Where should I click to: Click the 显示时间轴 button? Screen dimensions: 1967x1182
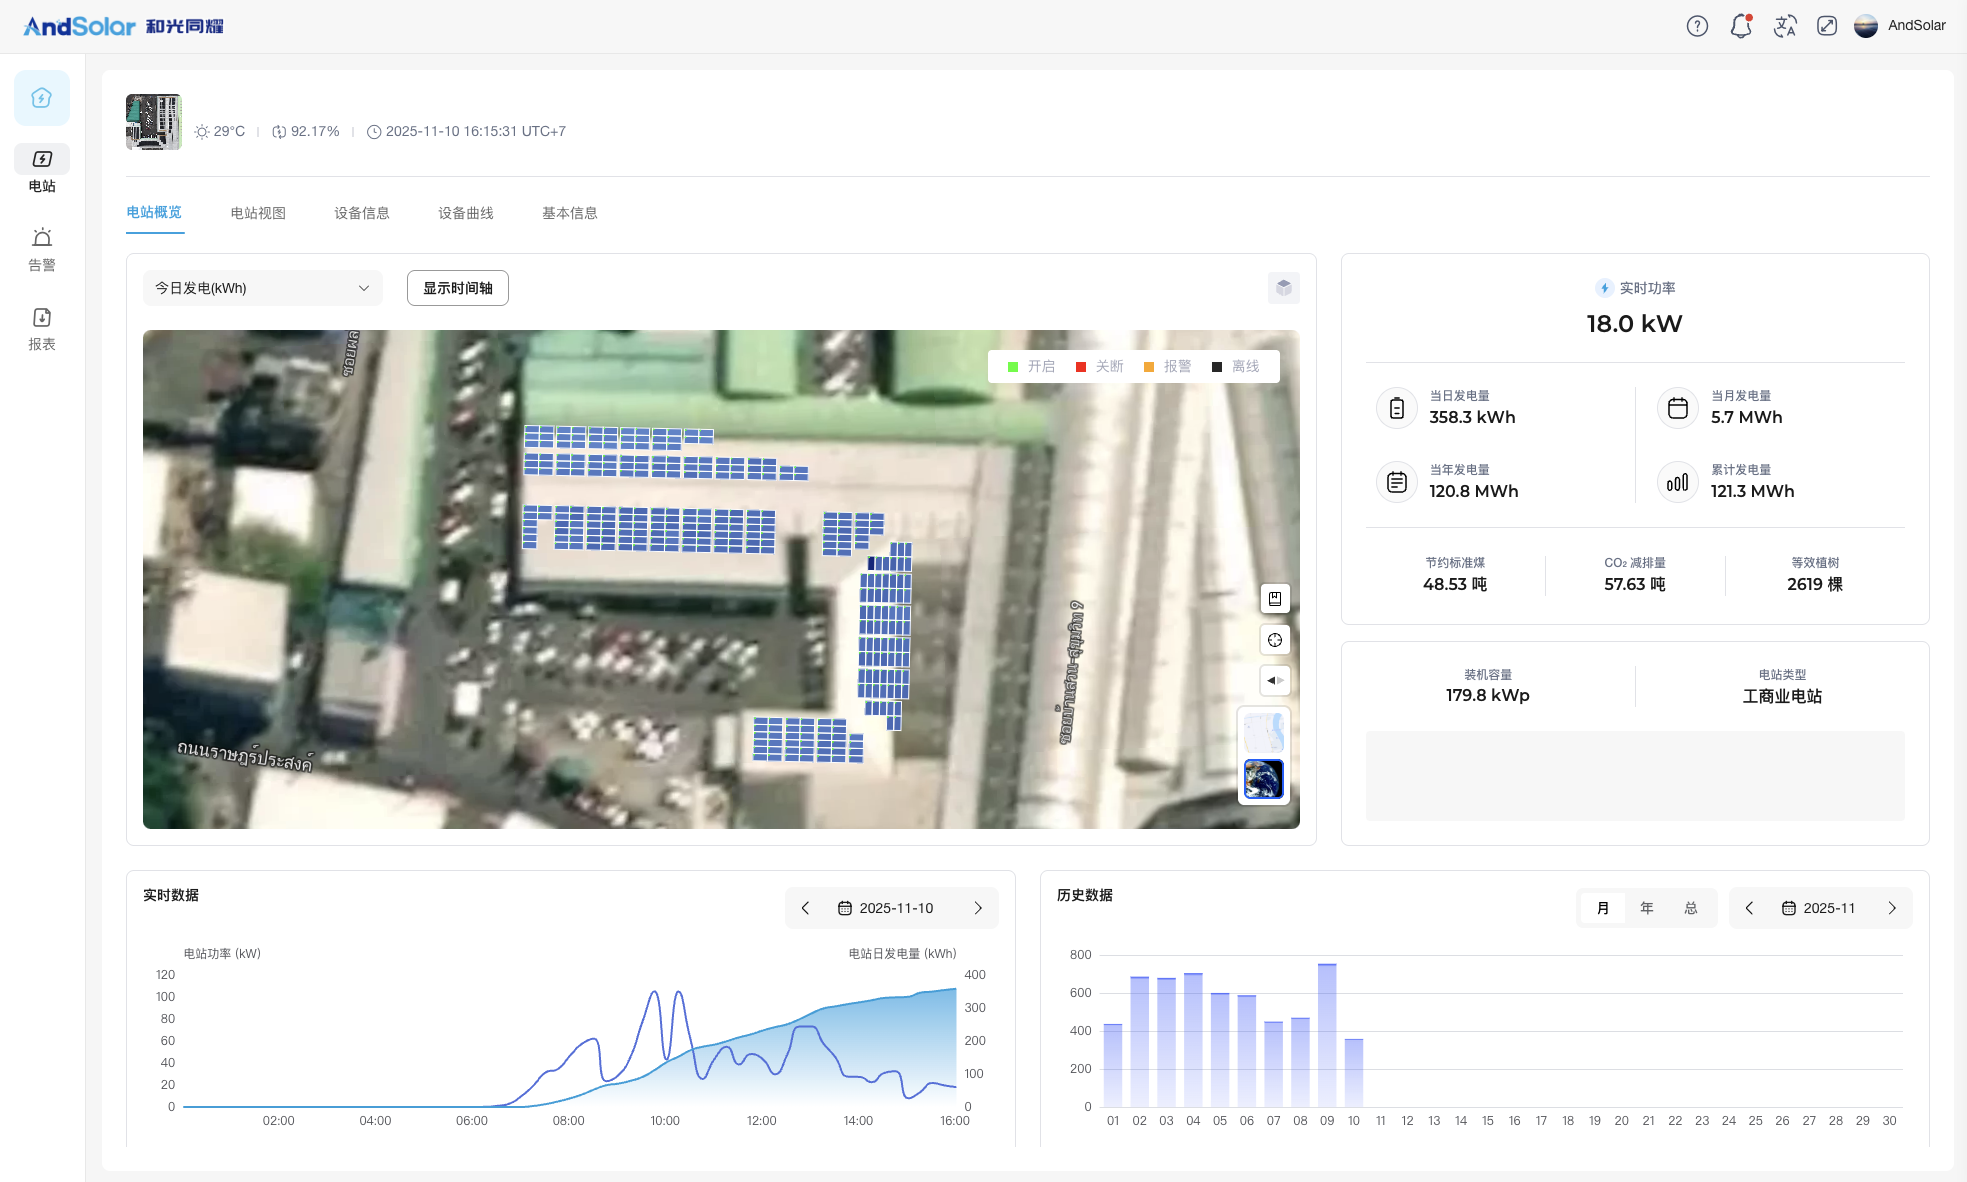[458, 288]
